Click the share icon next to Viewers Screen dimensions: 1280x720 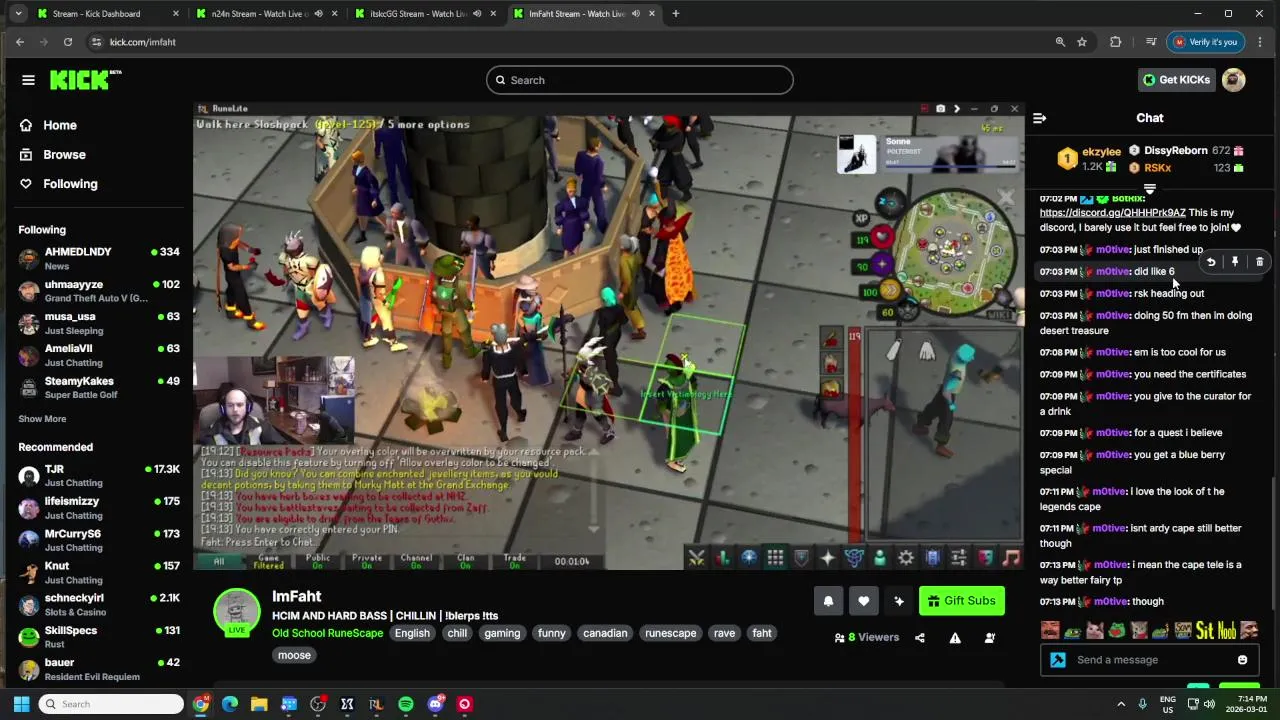pyautogui.click(x=920, y=638)
